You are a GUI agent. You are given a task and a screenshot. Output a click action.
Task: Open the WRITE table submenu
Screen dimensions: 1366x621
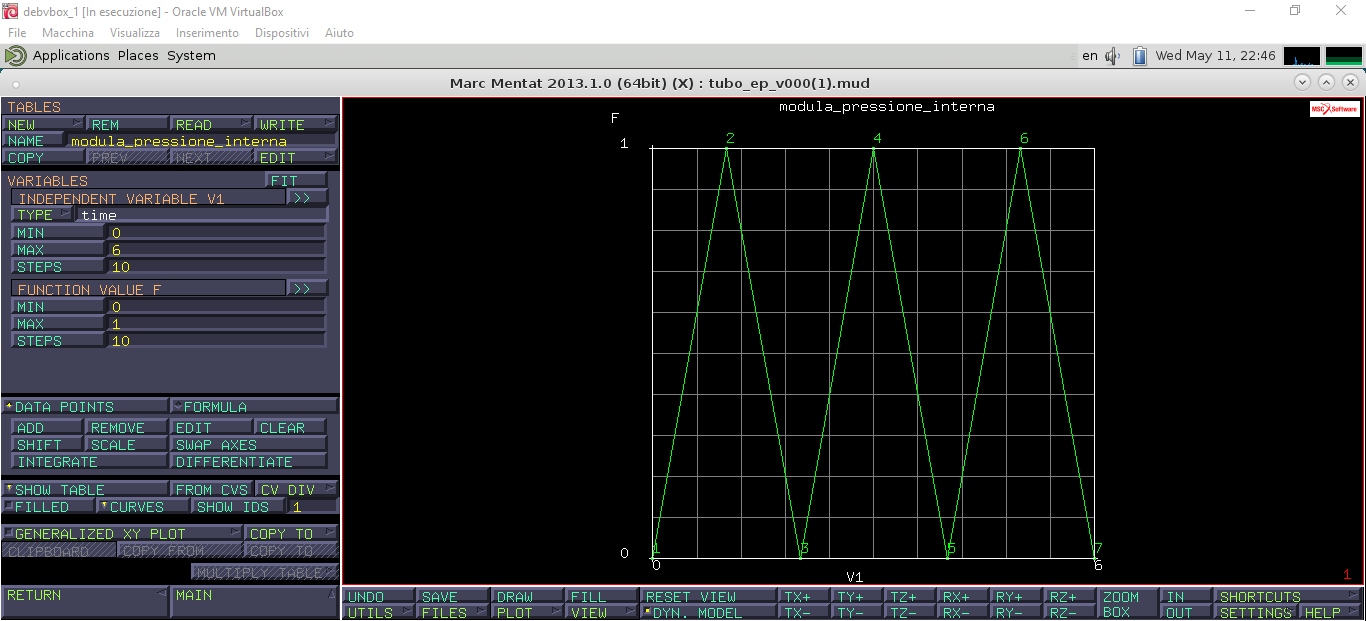(296, 125)
